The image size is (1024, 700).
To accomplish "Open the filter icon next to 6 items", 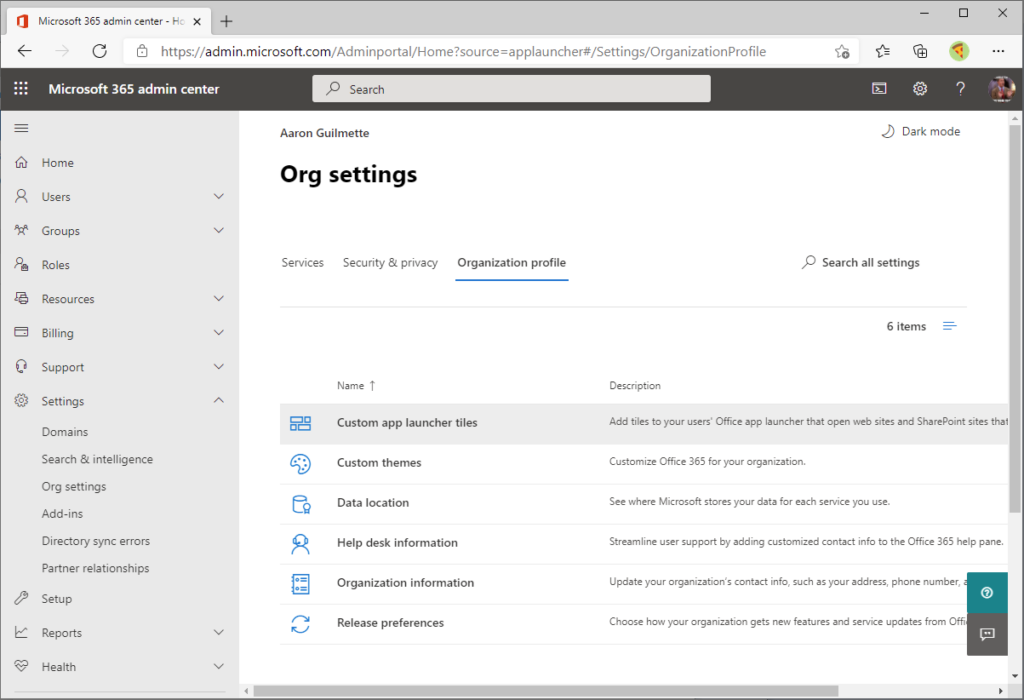I will pyautogui.click(x=949, y=325).
